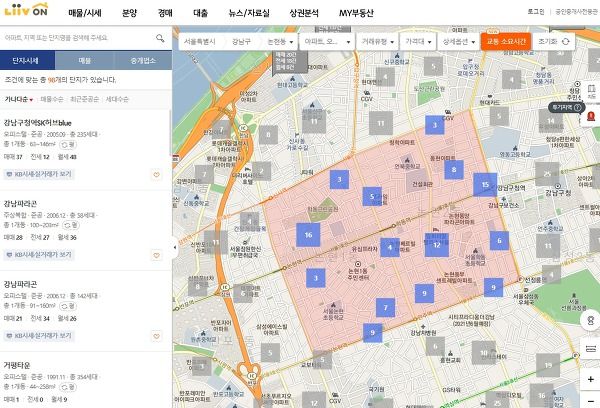Switch to the 단지시세 tab

[28, 60]
